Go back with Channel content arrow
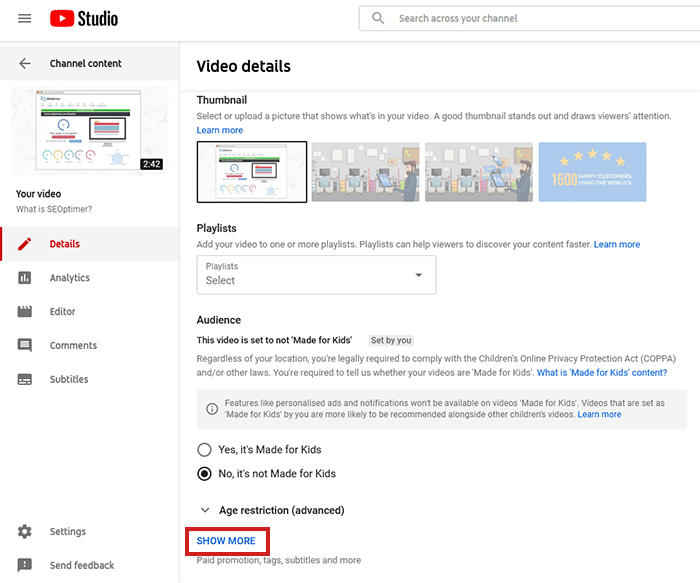 (x=25, y=63)
